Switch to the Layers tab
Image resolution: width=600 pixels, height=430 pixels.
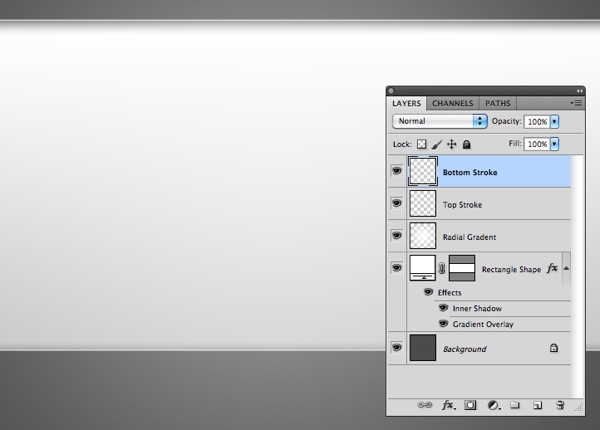[x=406, y=103]
